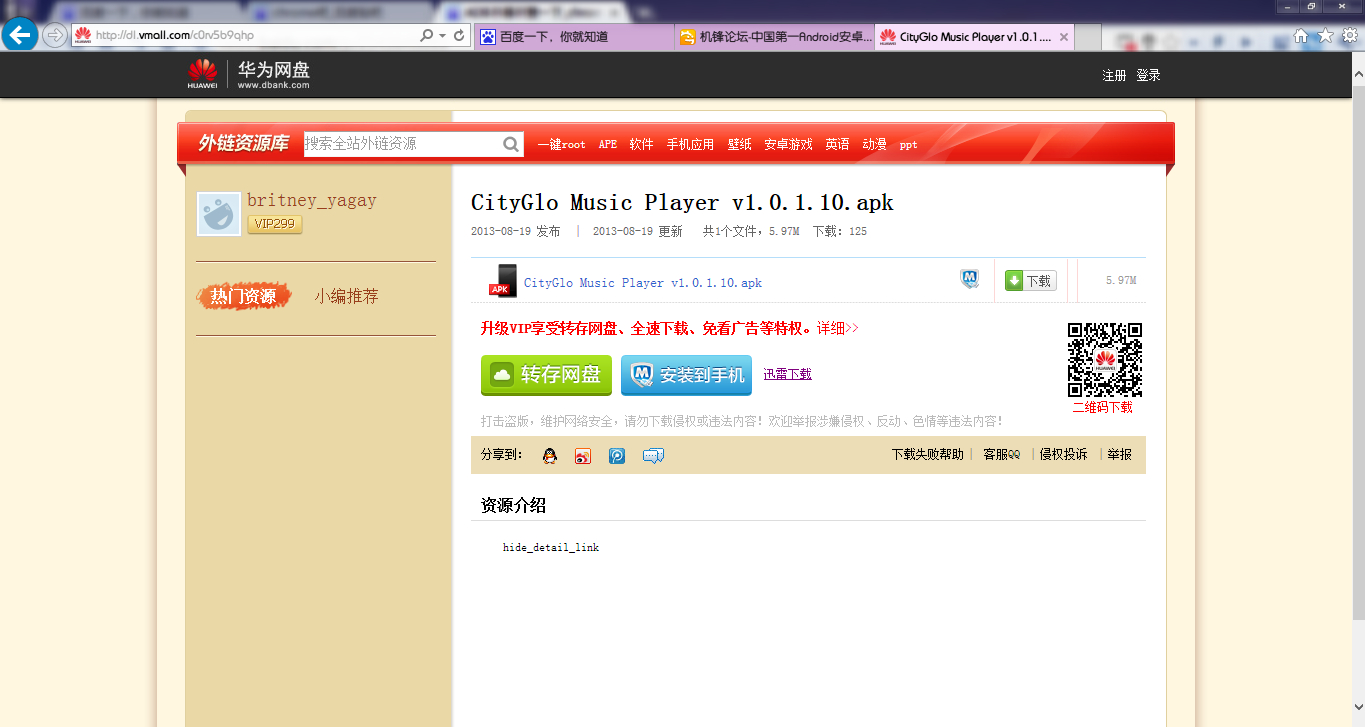Screen dimensions: 1365x727
Task: Click the 二维码下载 label
Action: click(x=1103, y=408)
